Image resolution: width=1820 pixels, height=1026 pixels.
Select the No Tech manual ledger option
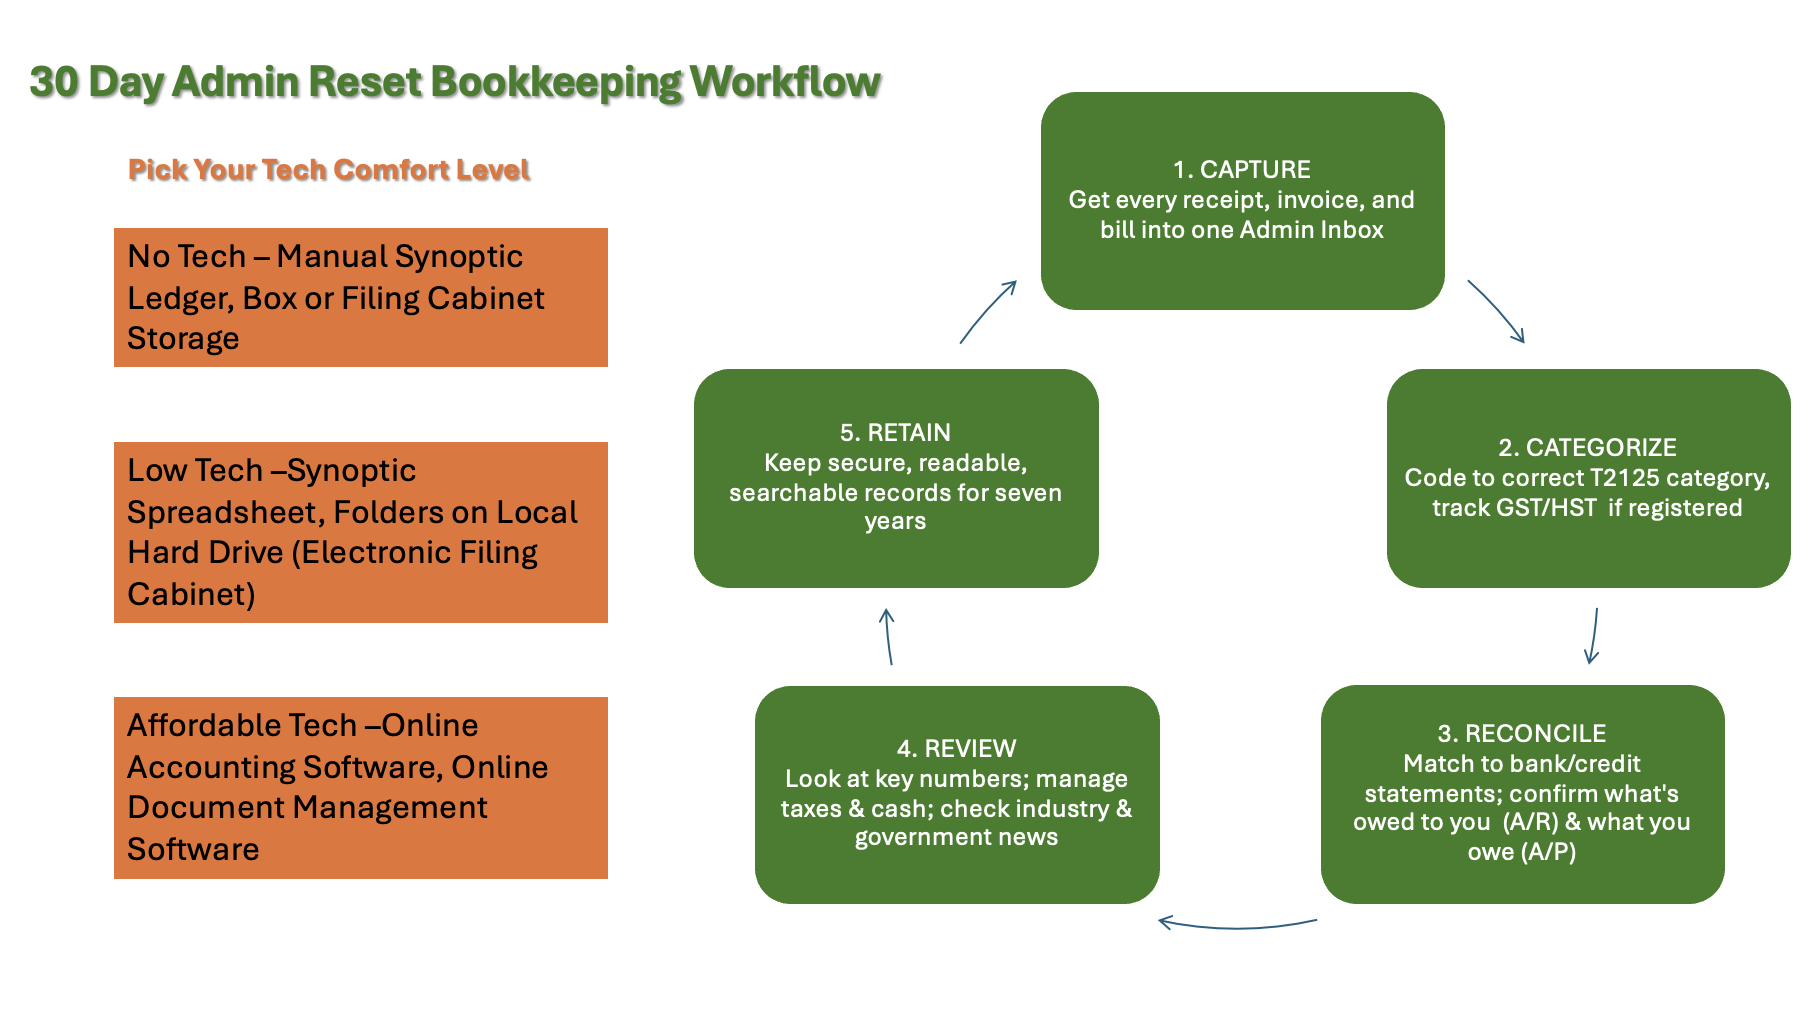pos(360,297)
